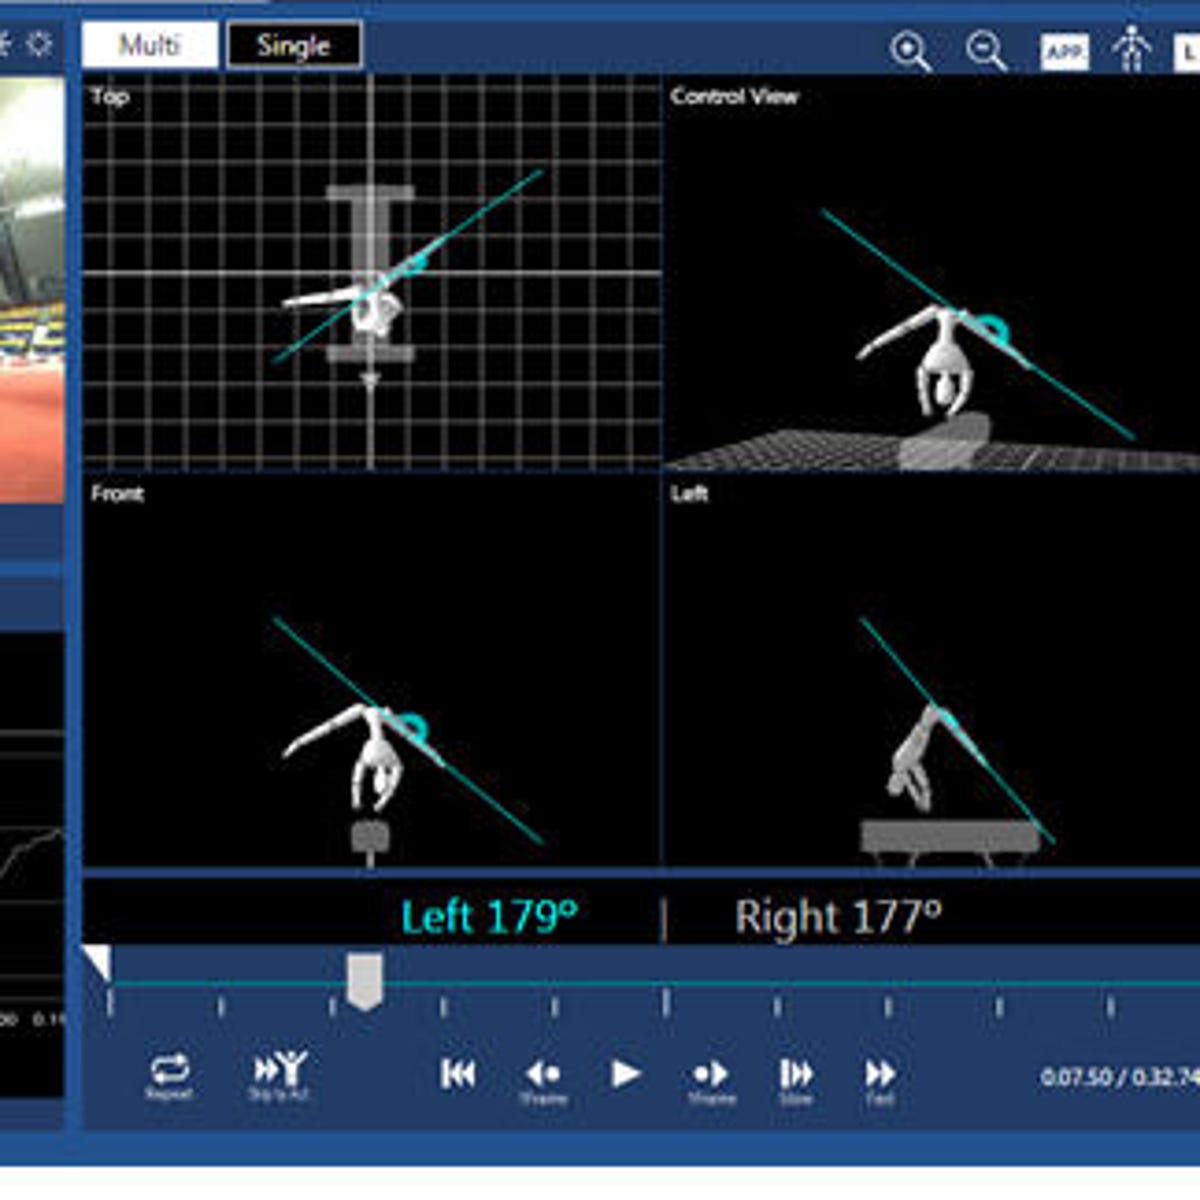Image resolution: width=1200 pixels, height=1200 pixels.
Task: Open the settings gear in the top-left corner
Action: (x=38, y=43)
